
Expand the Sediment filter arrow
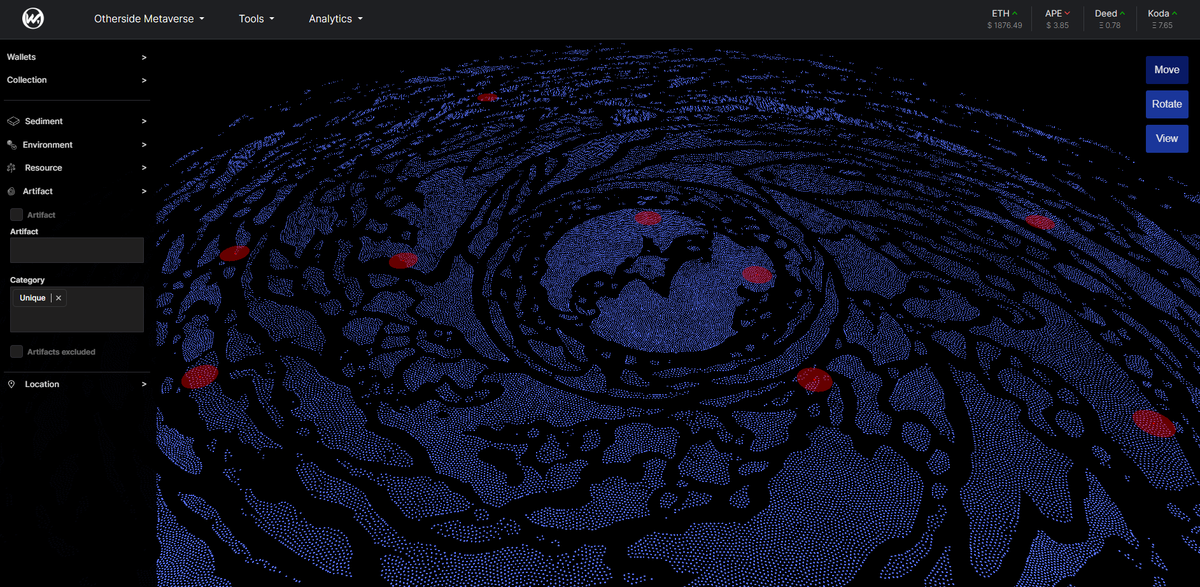[x=144, y=121]
